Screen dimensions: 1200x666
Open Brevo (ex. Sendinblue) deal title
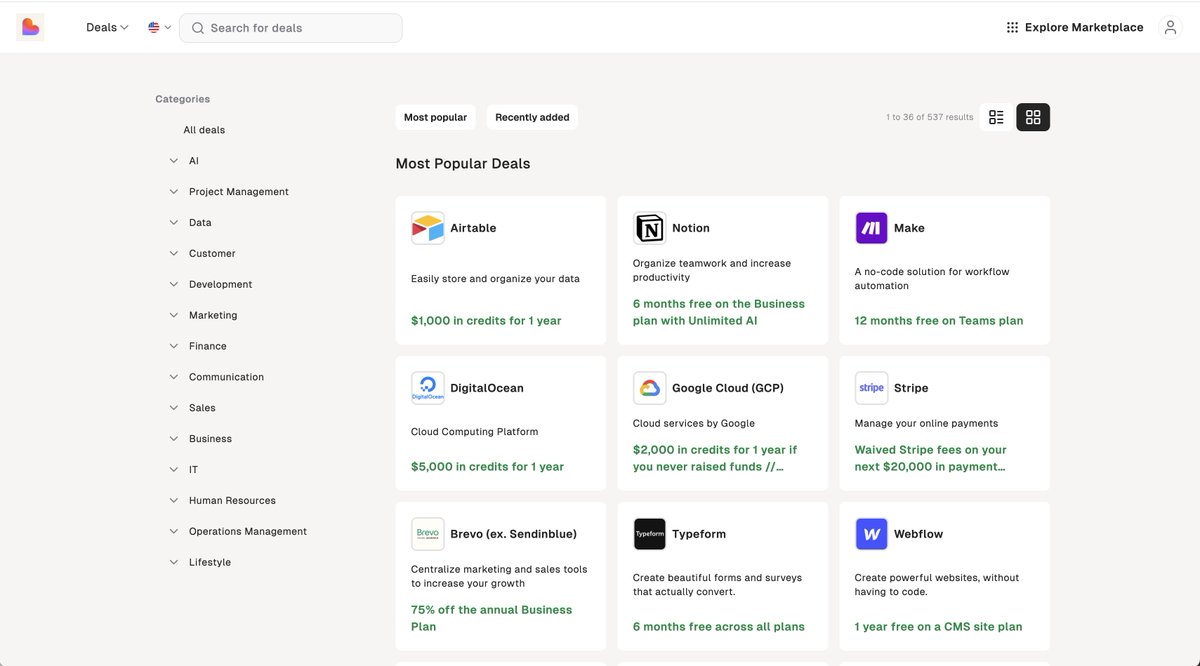513,534
